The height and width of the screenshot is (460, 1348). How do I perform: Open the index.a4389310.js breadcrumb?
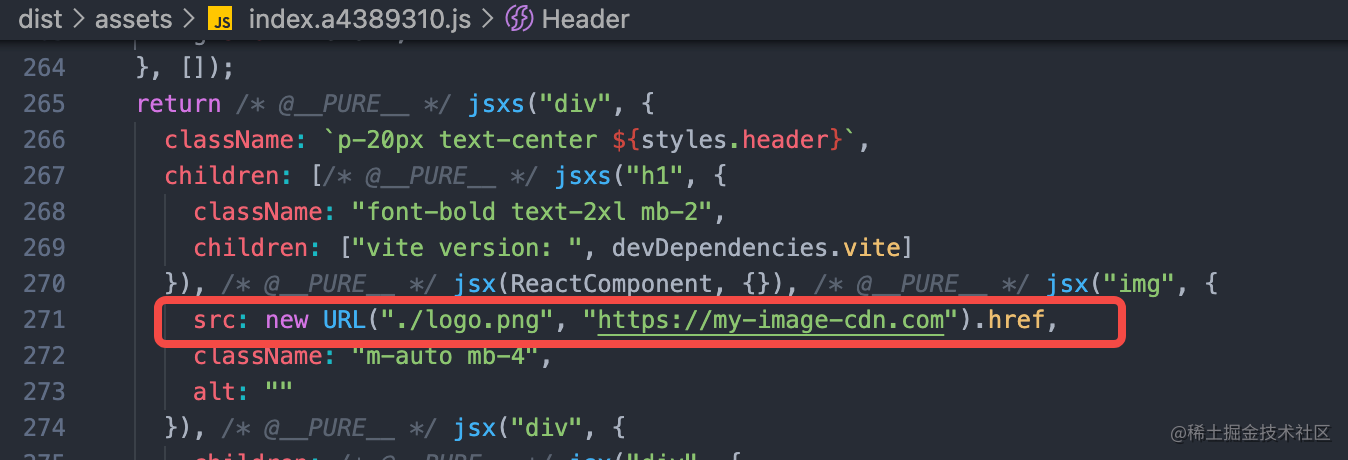(x=358, y=19)
